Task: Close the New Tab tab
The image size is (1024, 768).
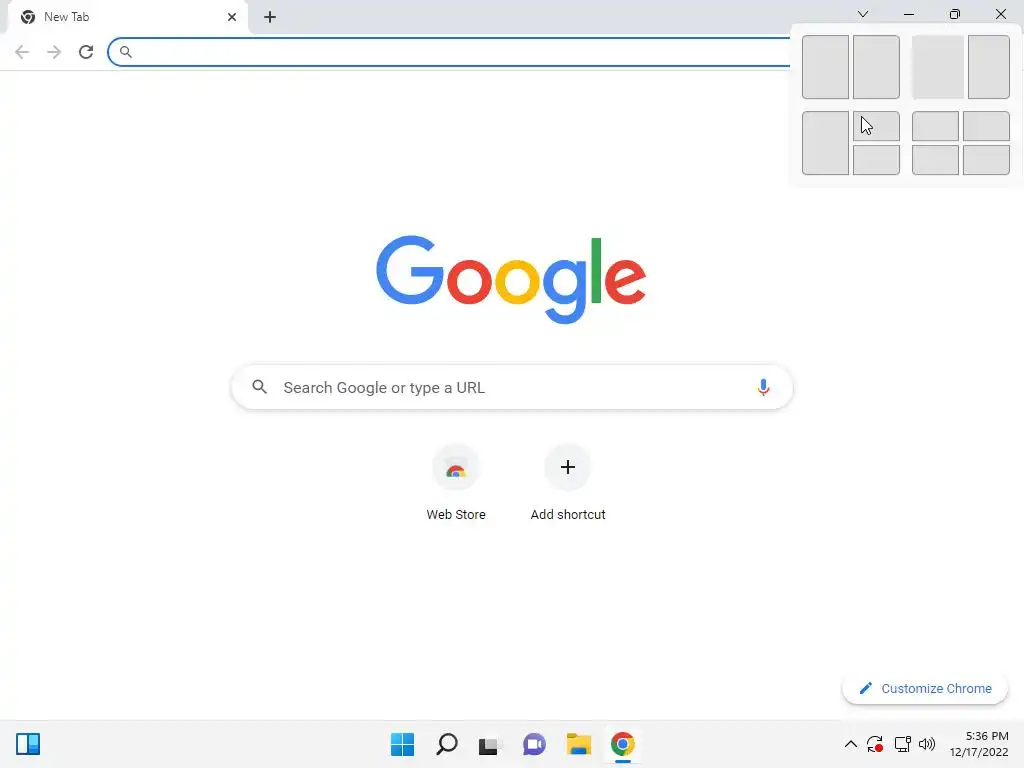Action: click(232, 17)
